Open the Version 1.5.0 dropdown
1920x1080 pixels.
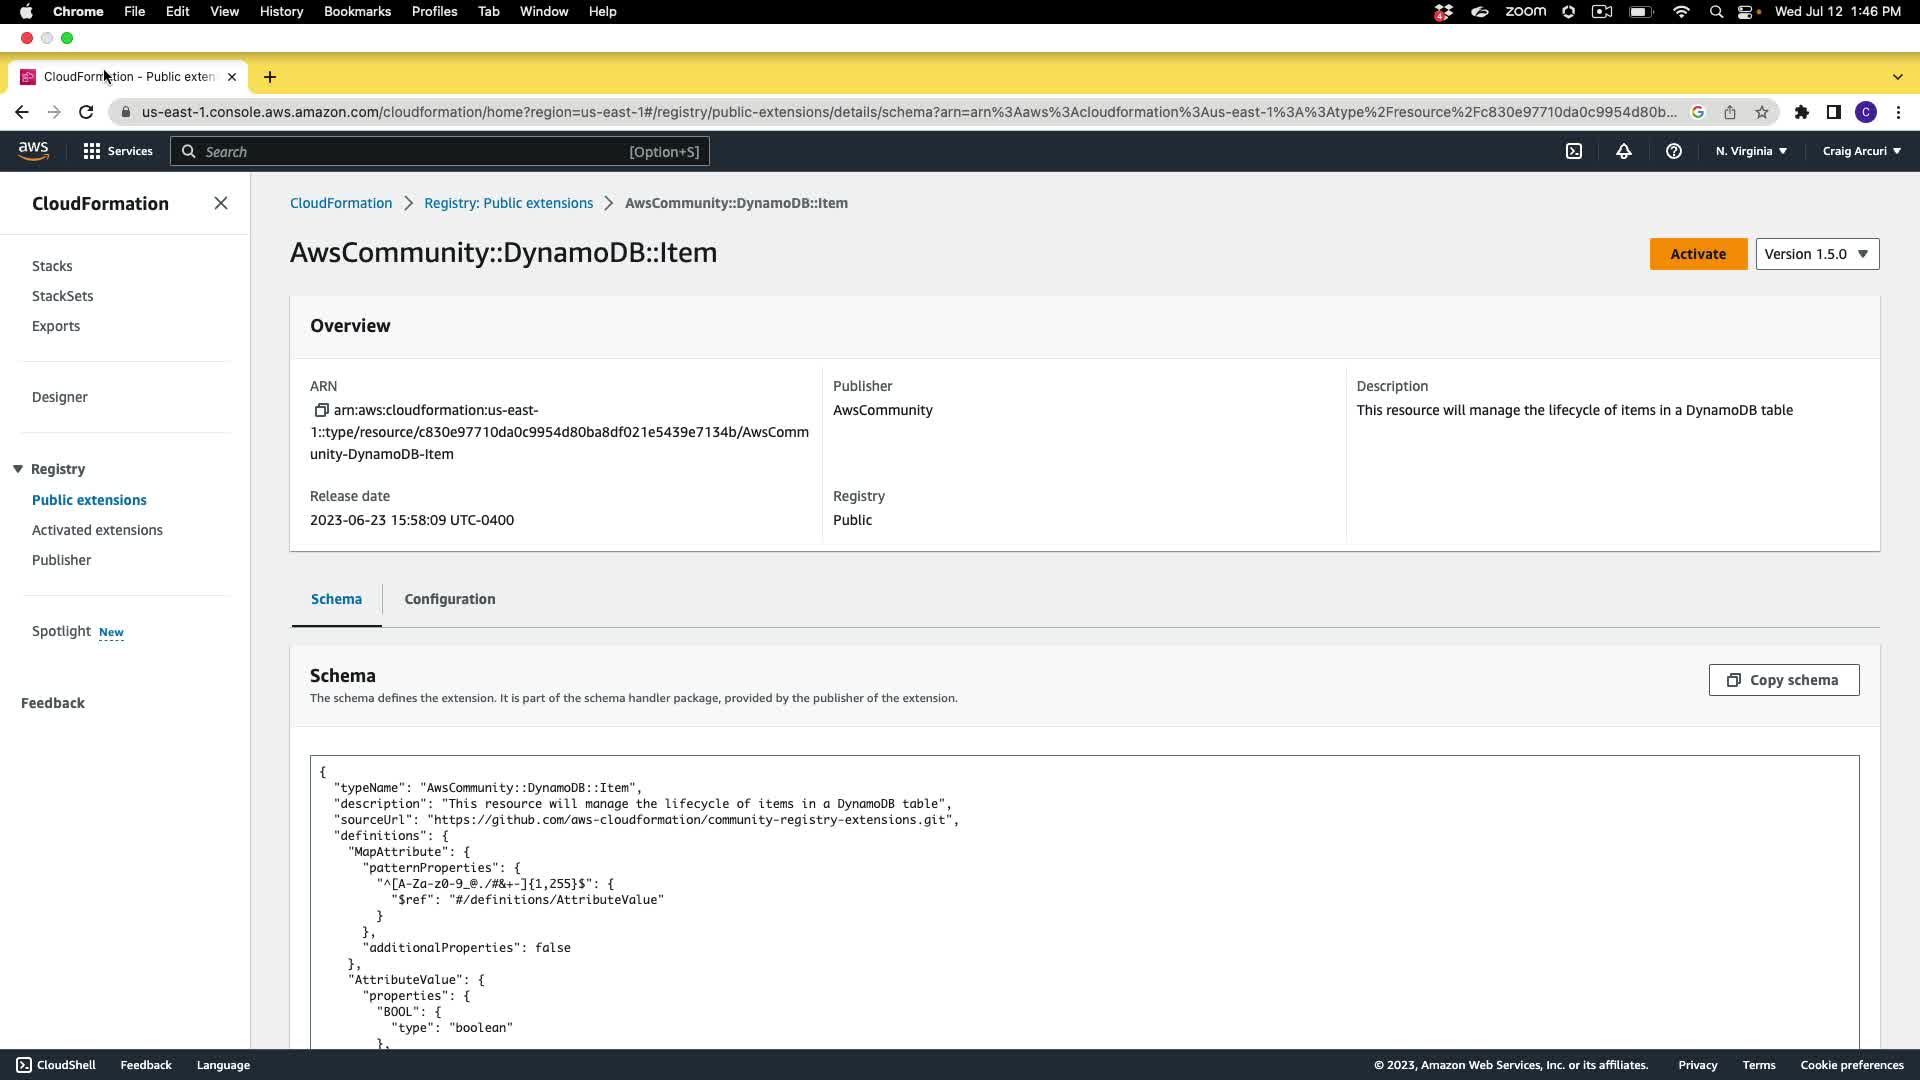pos(1816,254)
